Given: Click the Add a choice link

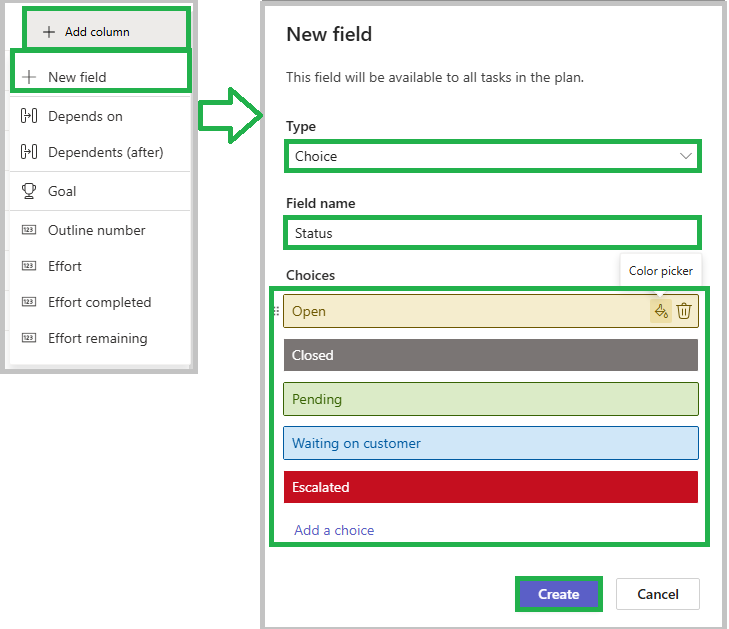Looking at the screenshot, I should point(334,530).
